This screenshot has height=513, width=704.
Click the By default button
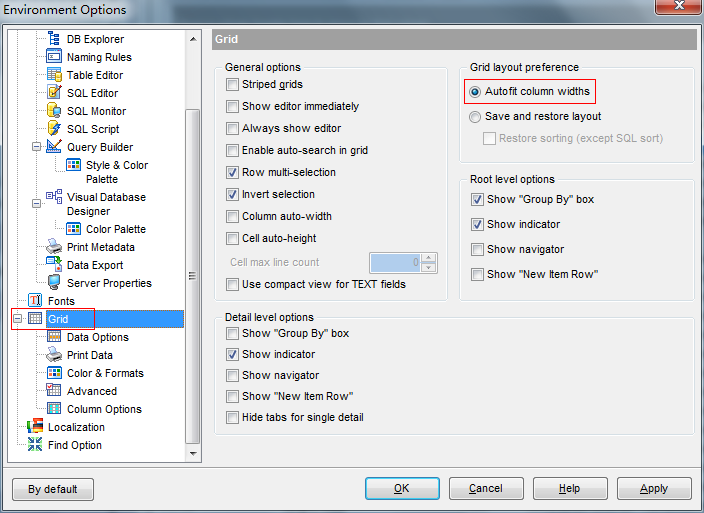(x=53, y=489)
